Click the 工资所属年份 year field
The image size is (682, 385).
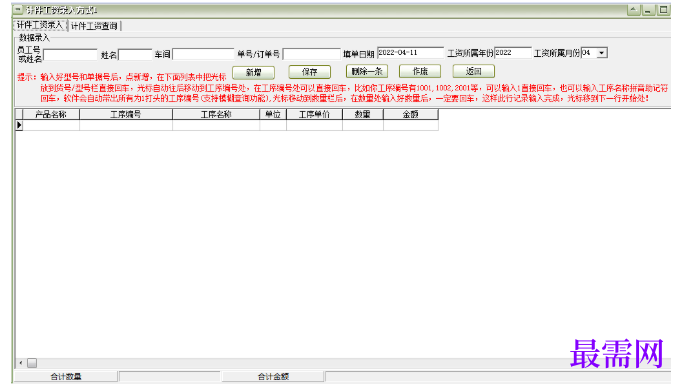point(512,53)
